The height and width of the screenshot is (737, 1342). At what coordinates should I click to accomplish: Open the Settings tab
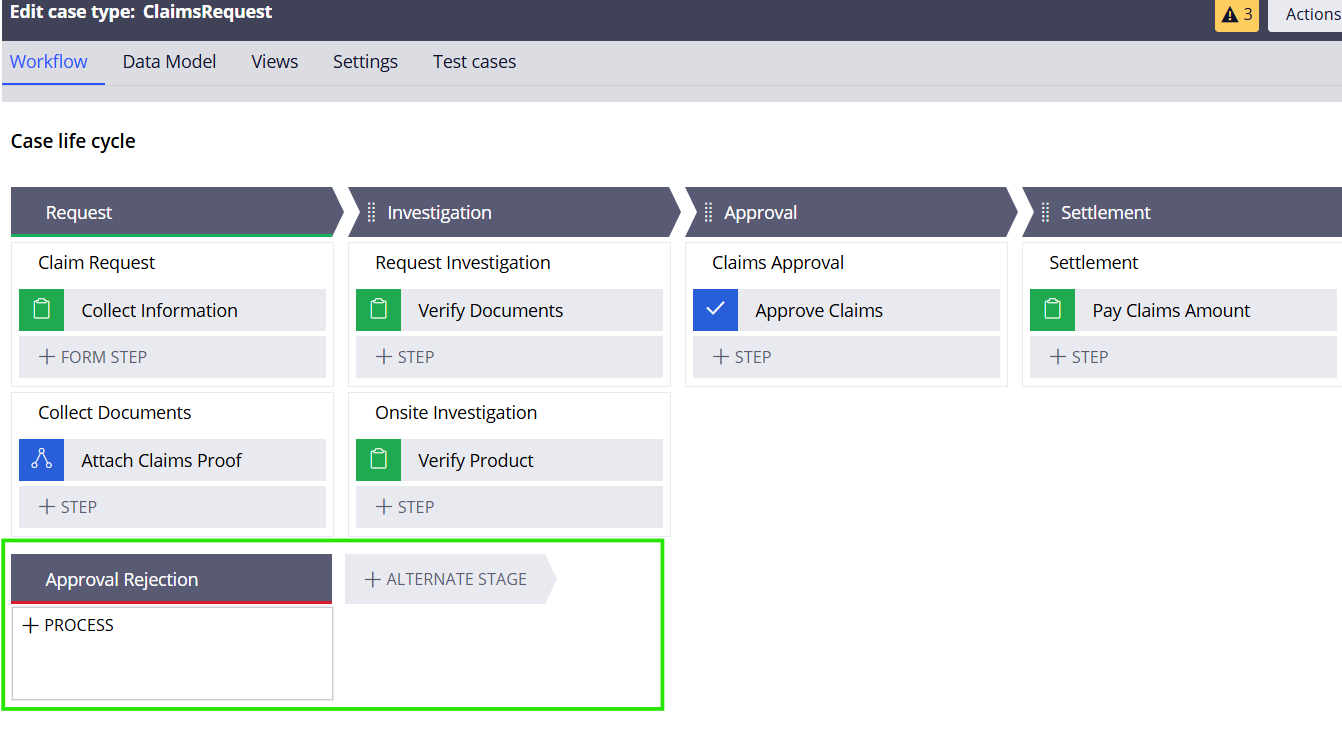click(365, 61)
